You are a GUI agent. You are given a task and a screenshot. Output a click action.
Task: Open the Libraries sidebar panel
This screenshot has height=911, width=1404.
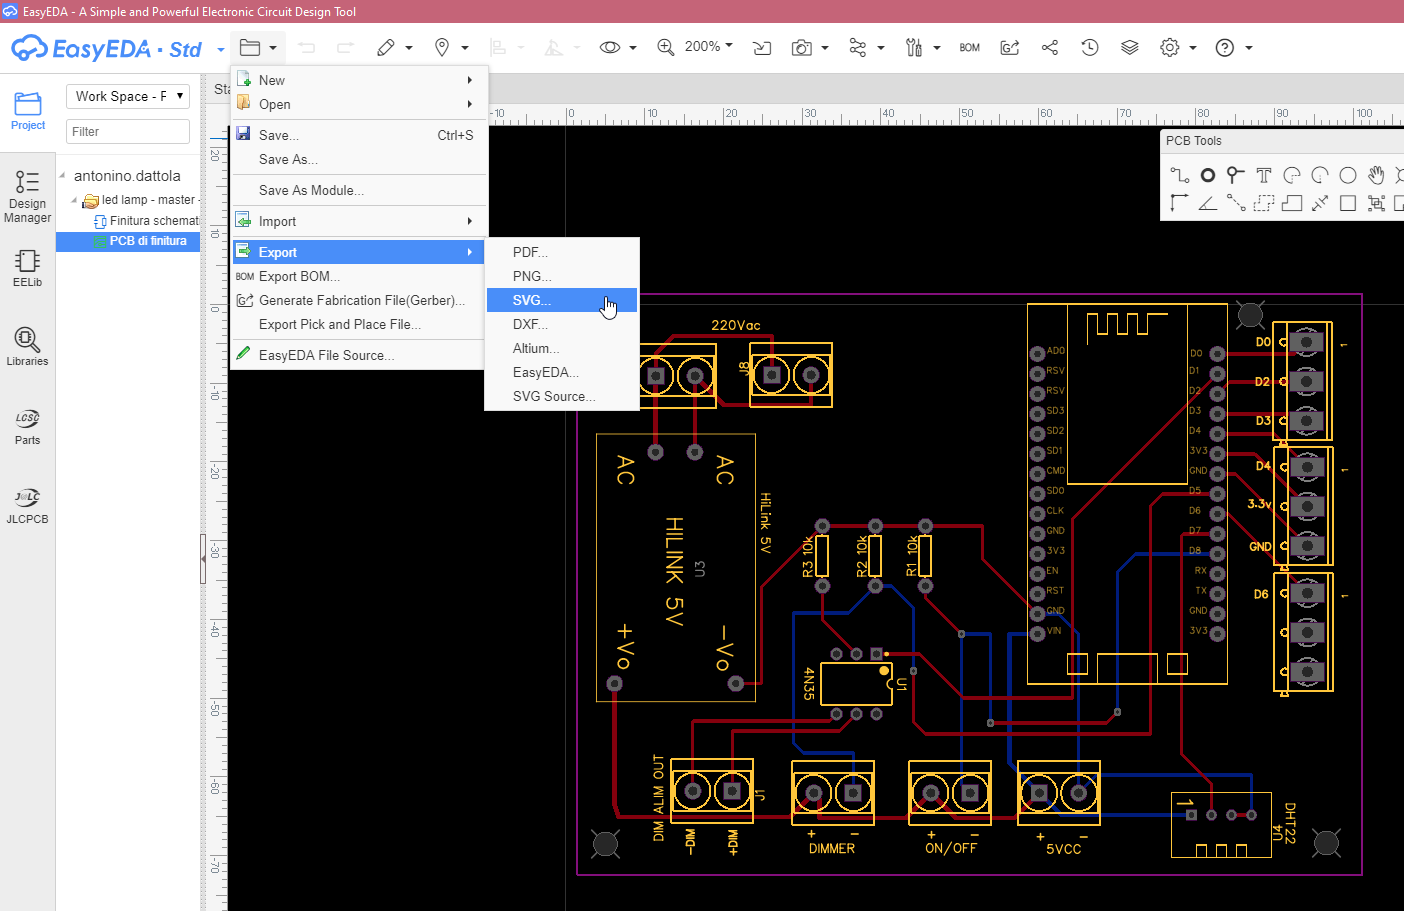[x=28, y=346]
